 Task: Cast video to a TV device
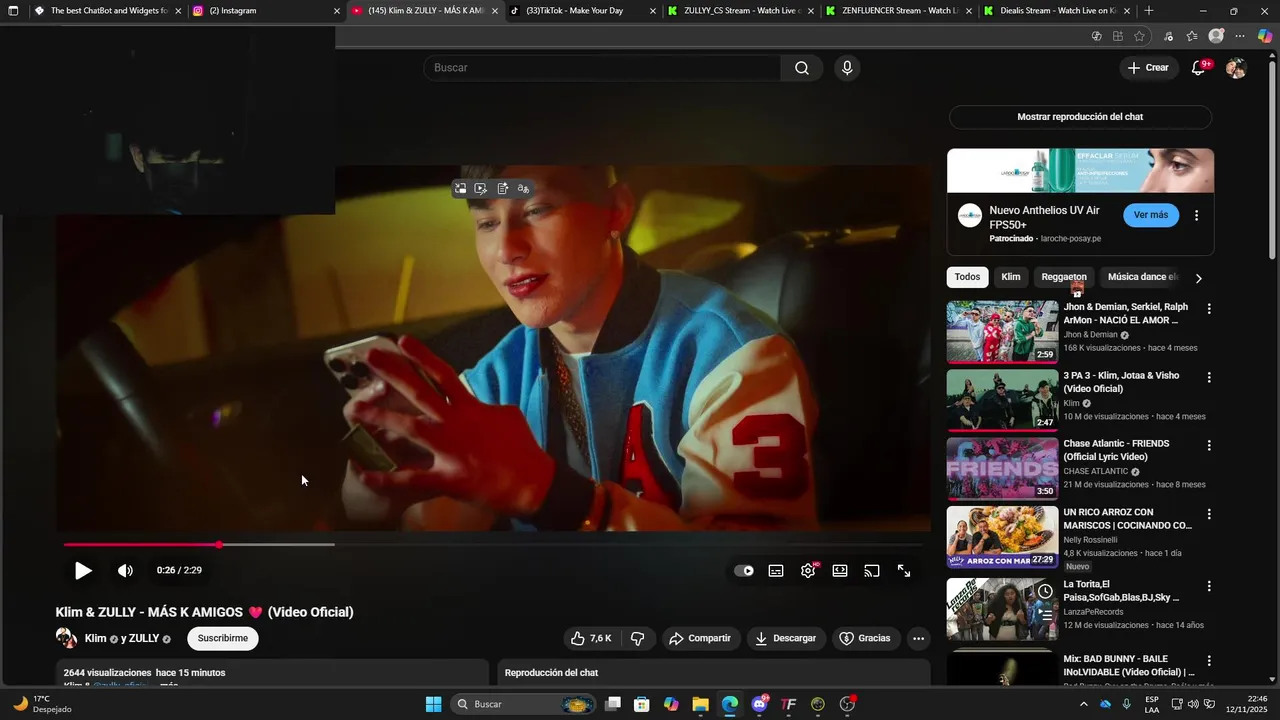tap(872, 571)
